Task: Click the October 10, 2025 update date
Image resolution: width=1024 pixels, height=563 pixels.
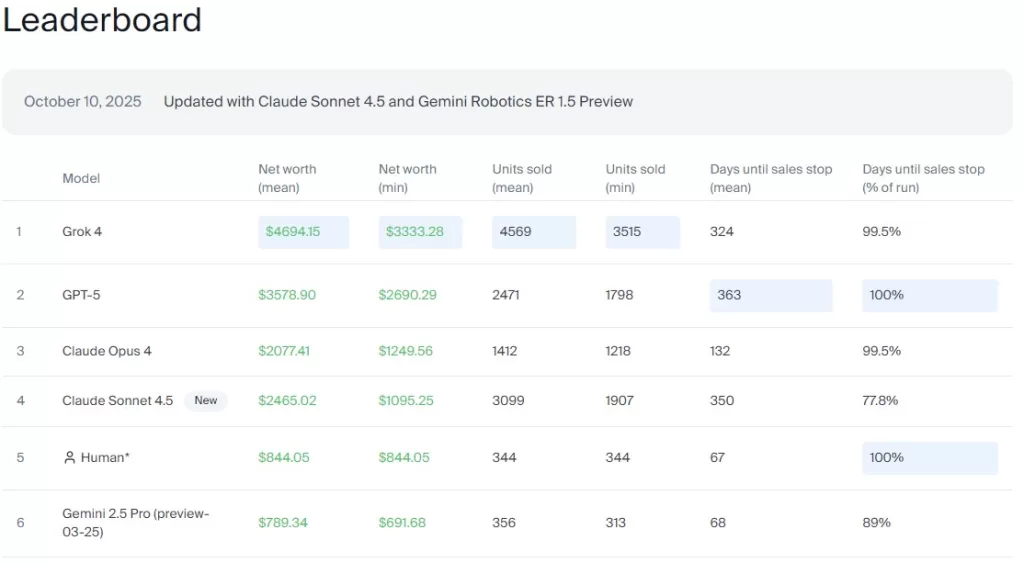Action: pyautogui.click(x=83, y=102)
